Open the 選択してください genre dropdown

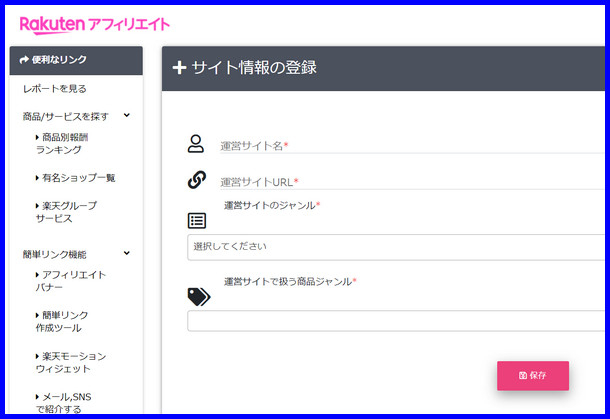396,247
